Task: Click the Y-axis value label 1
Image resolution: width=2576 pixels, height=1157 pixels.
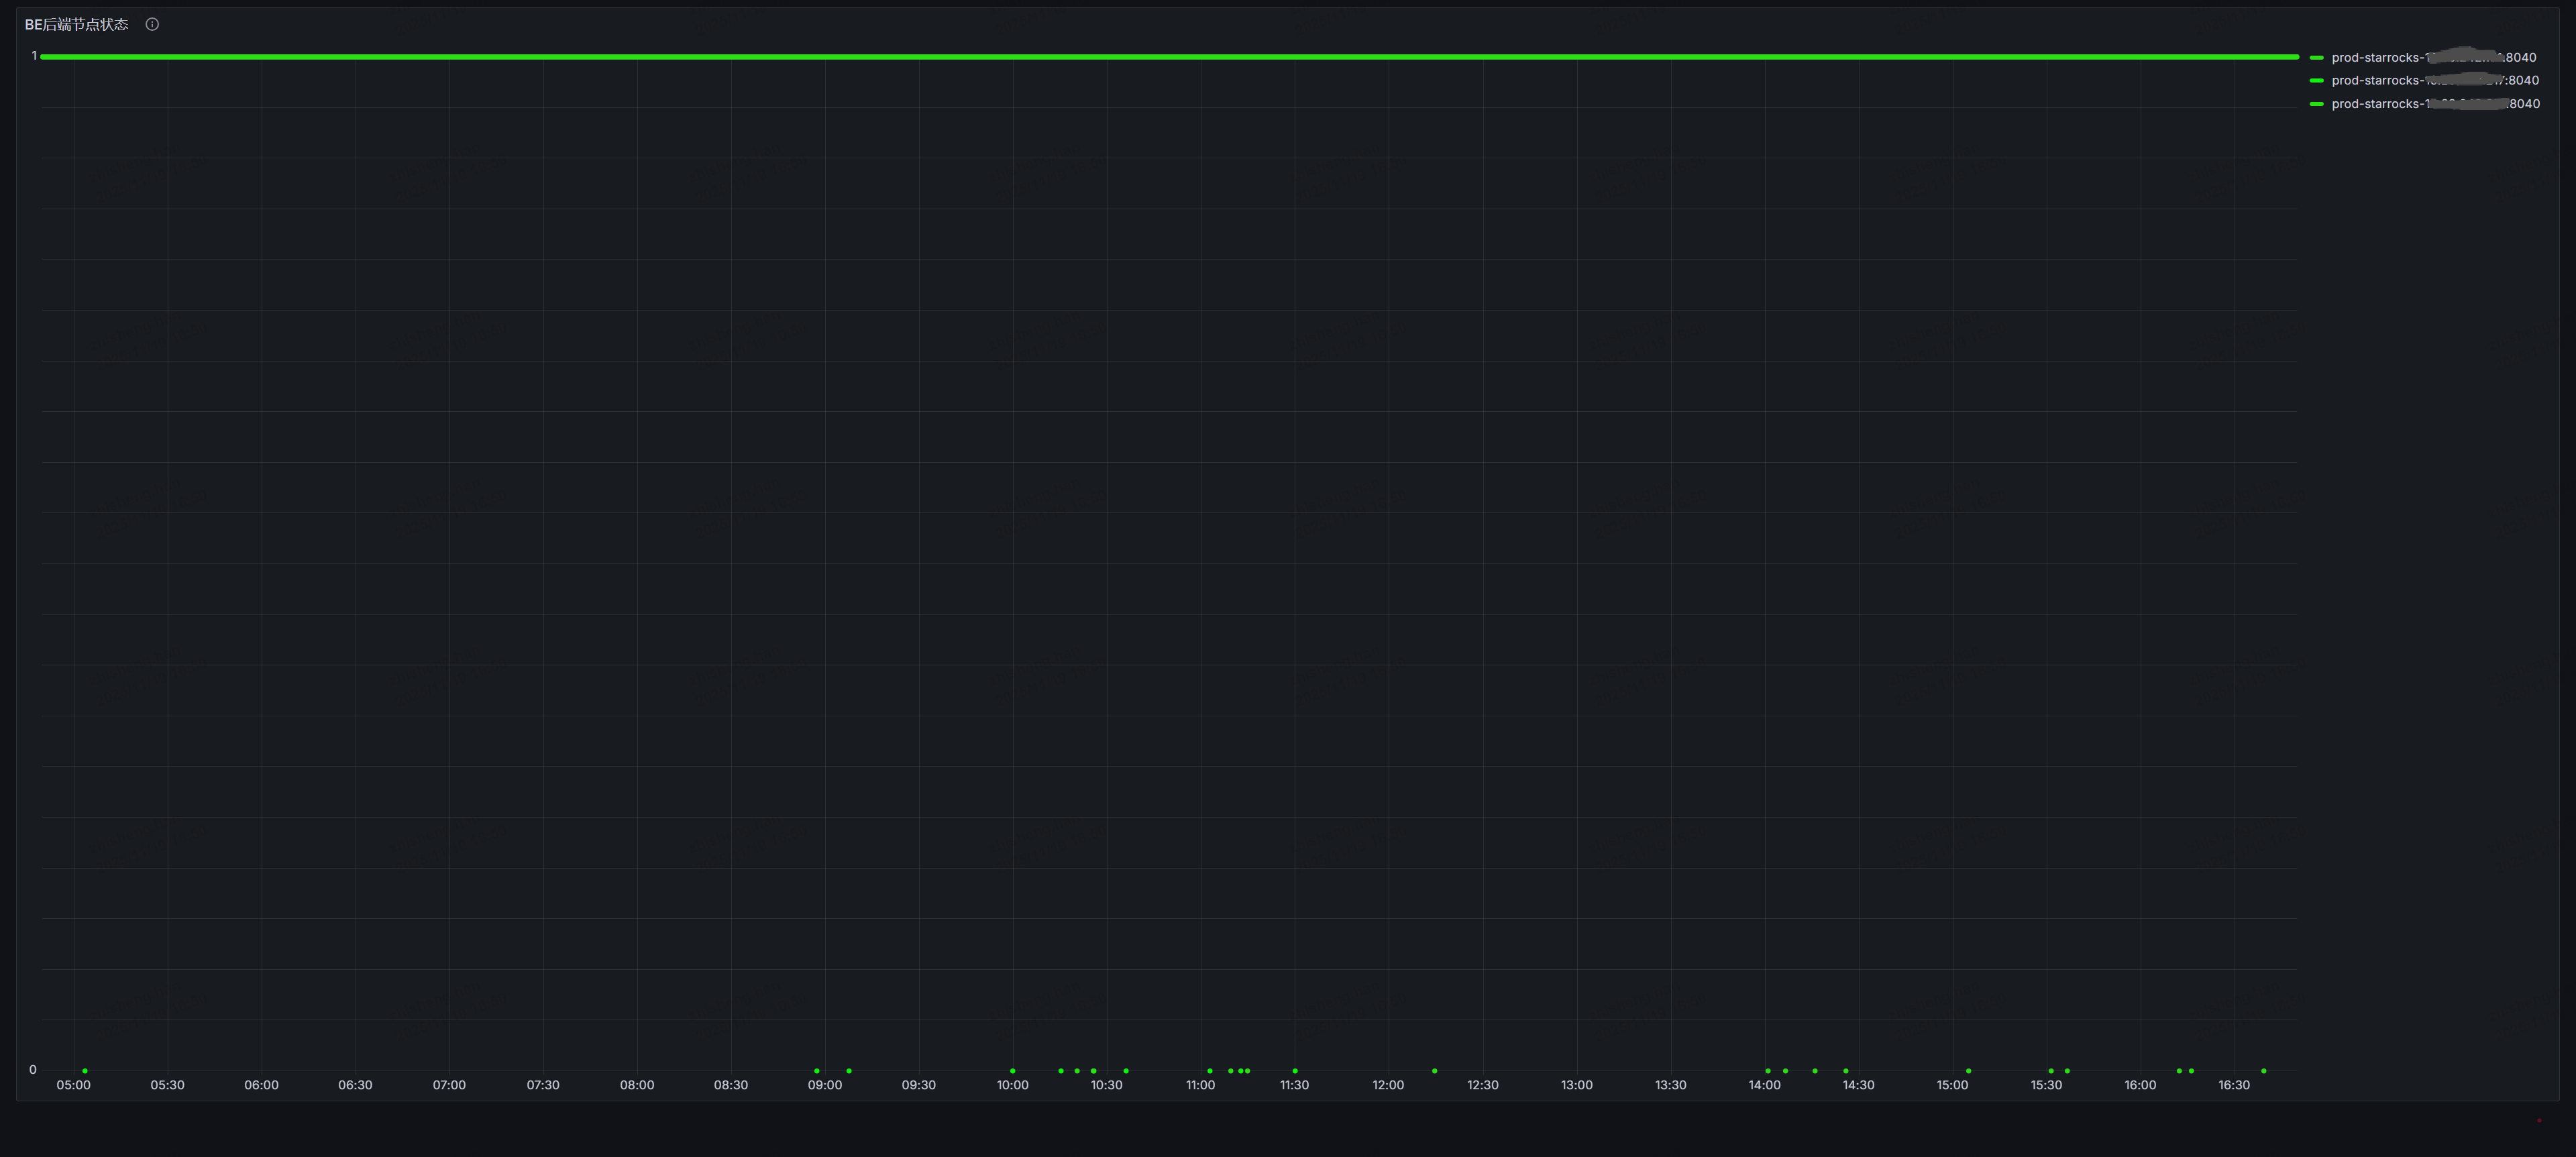Action: 34,56
